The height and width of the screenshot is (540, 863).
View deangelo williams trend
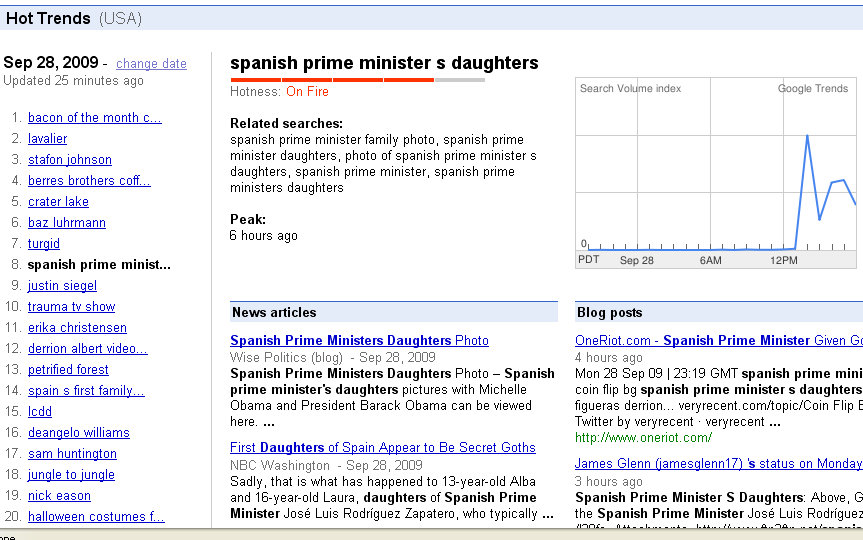point(79,433)
